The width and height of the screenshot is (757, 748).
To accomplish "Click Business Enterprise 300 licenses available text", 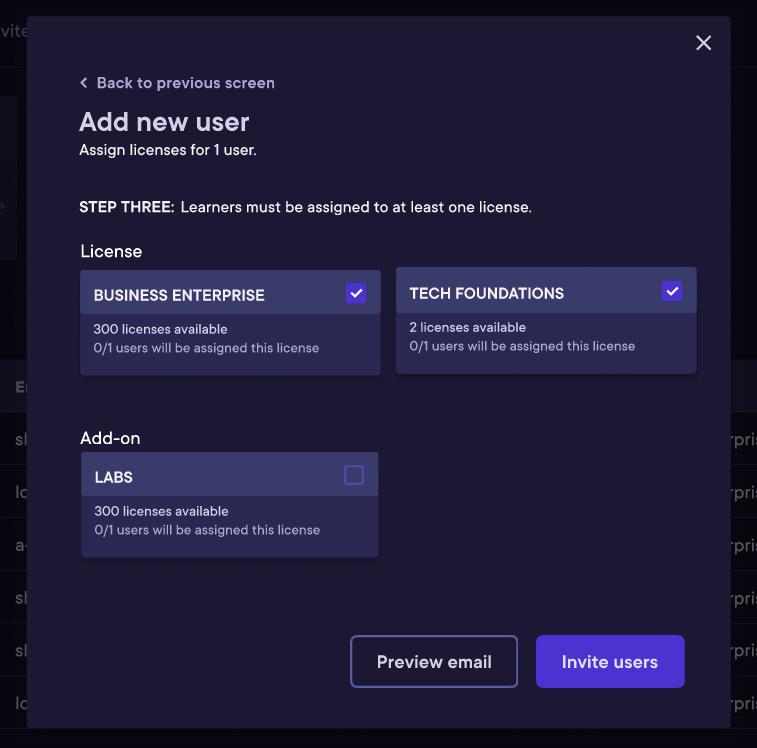I will coord(160,329).
